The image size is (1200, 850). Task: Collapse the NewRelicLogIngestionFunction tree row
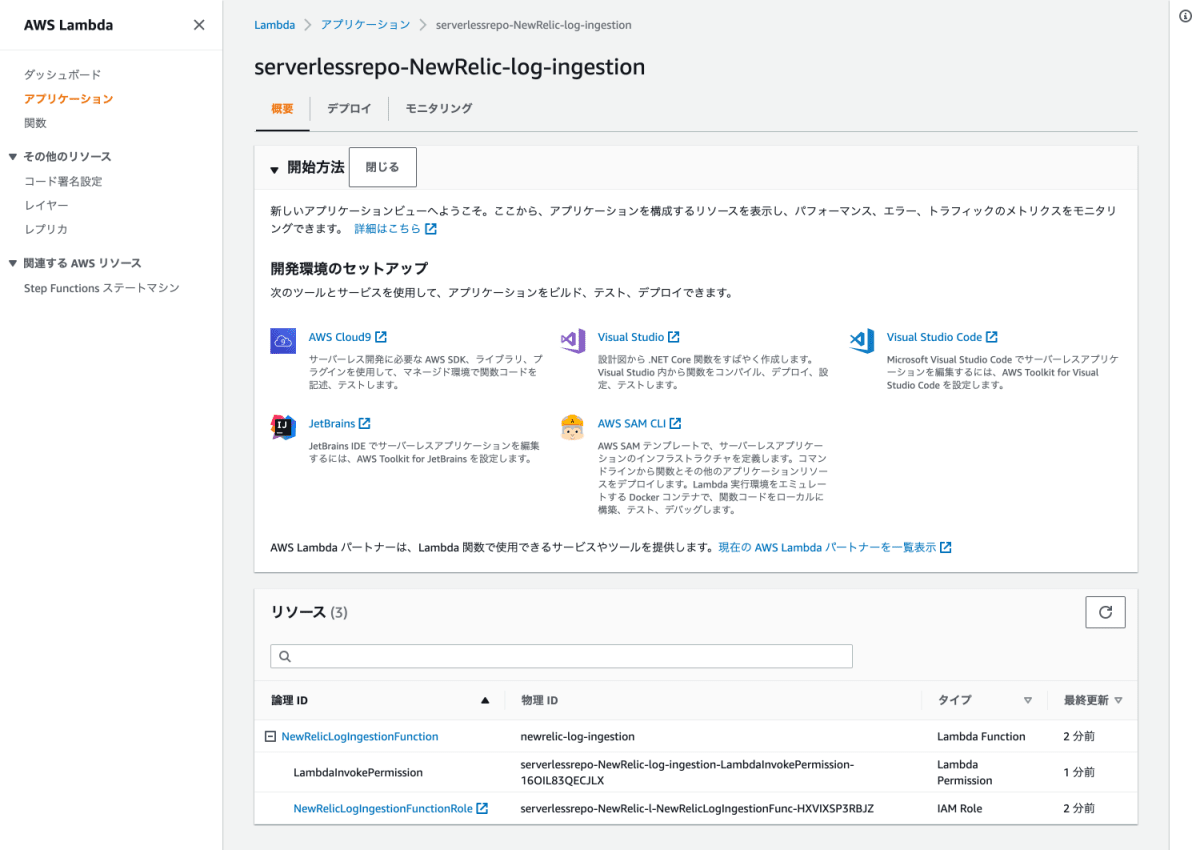(270, 736)
